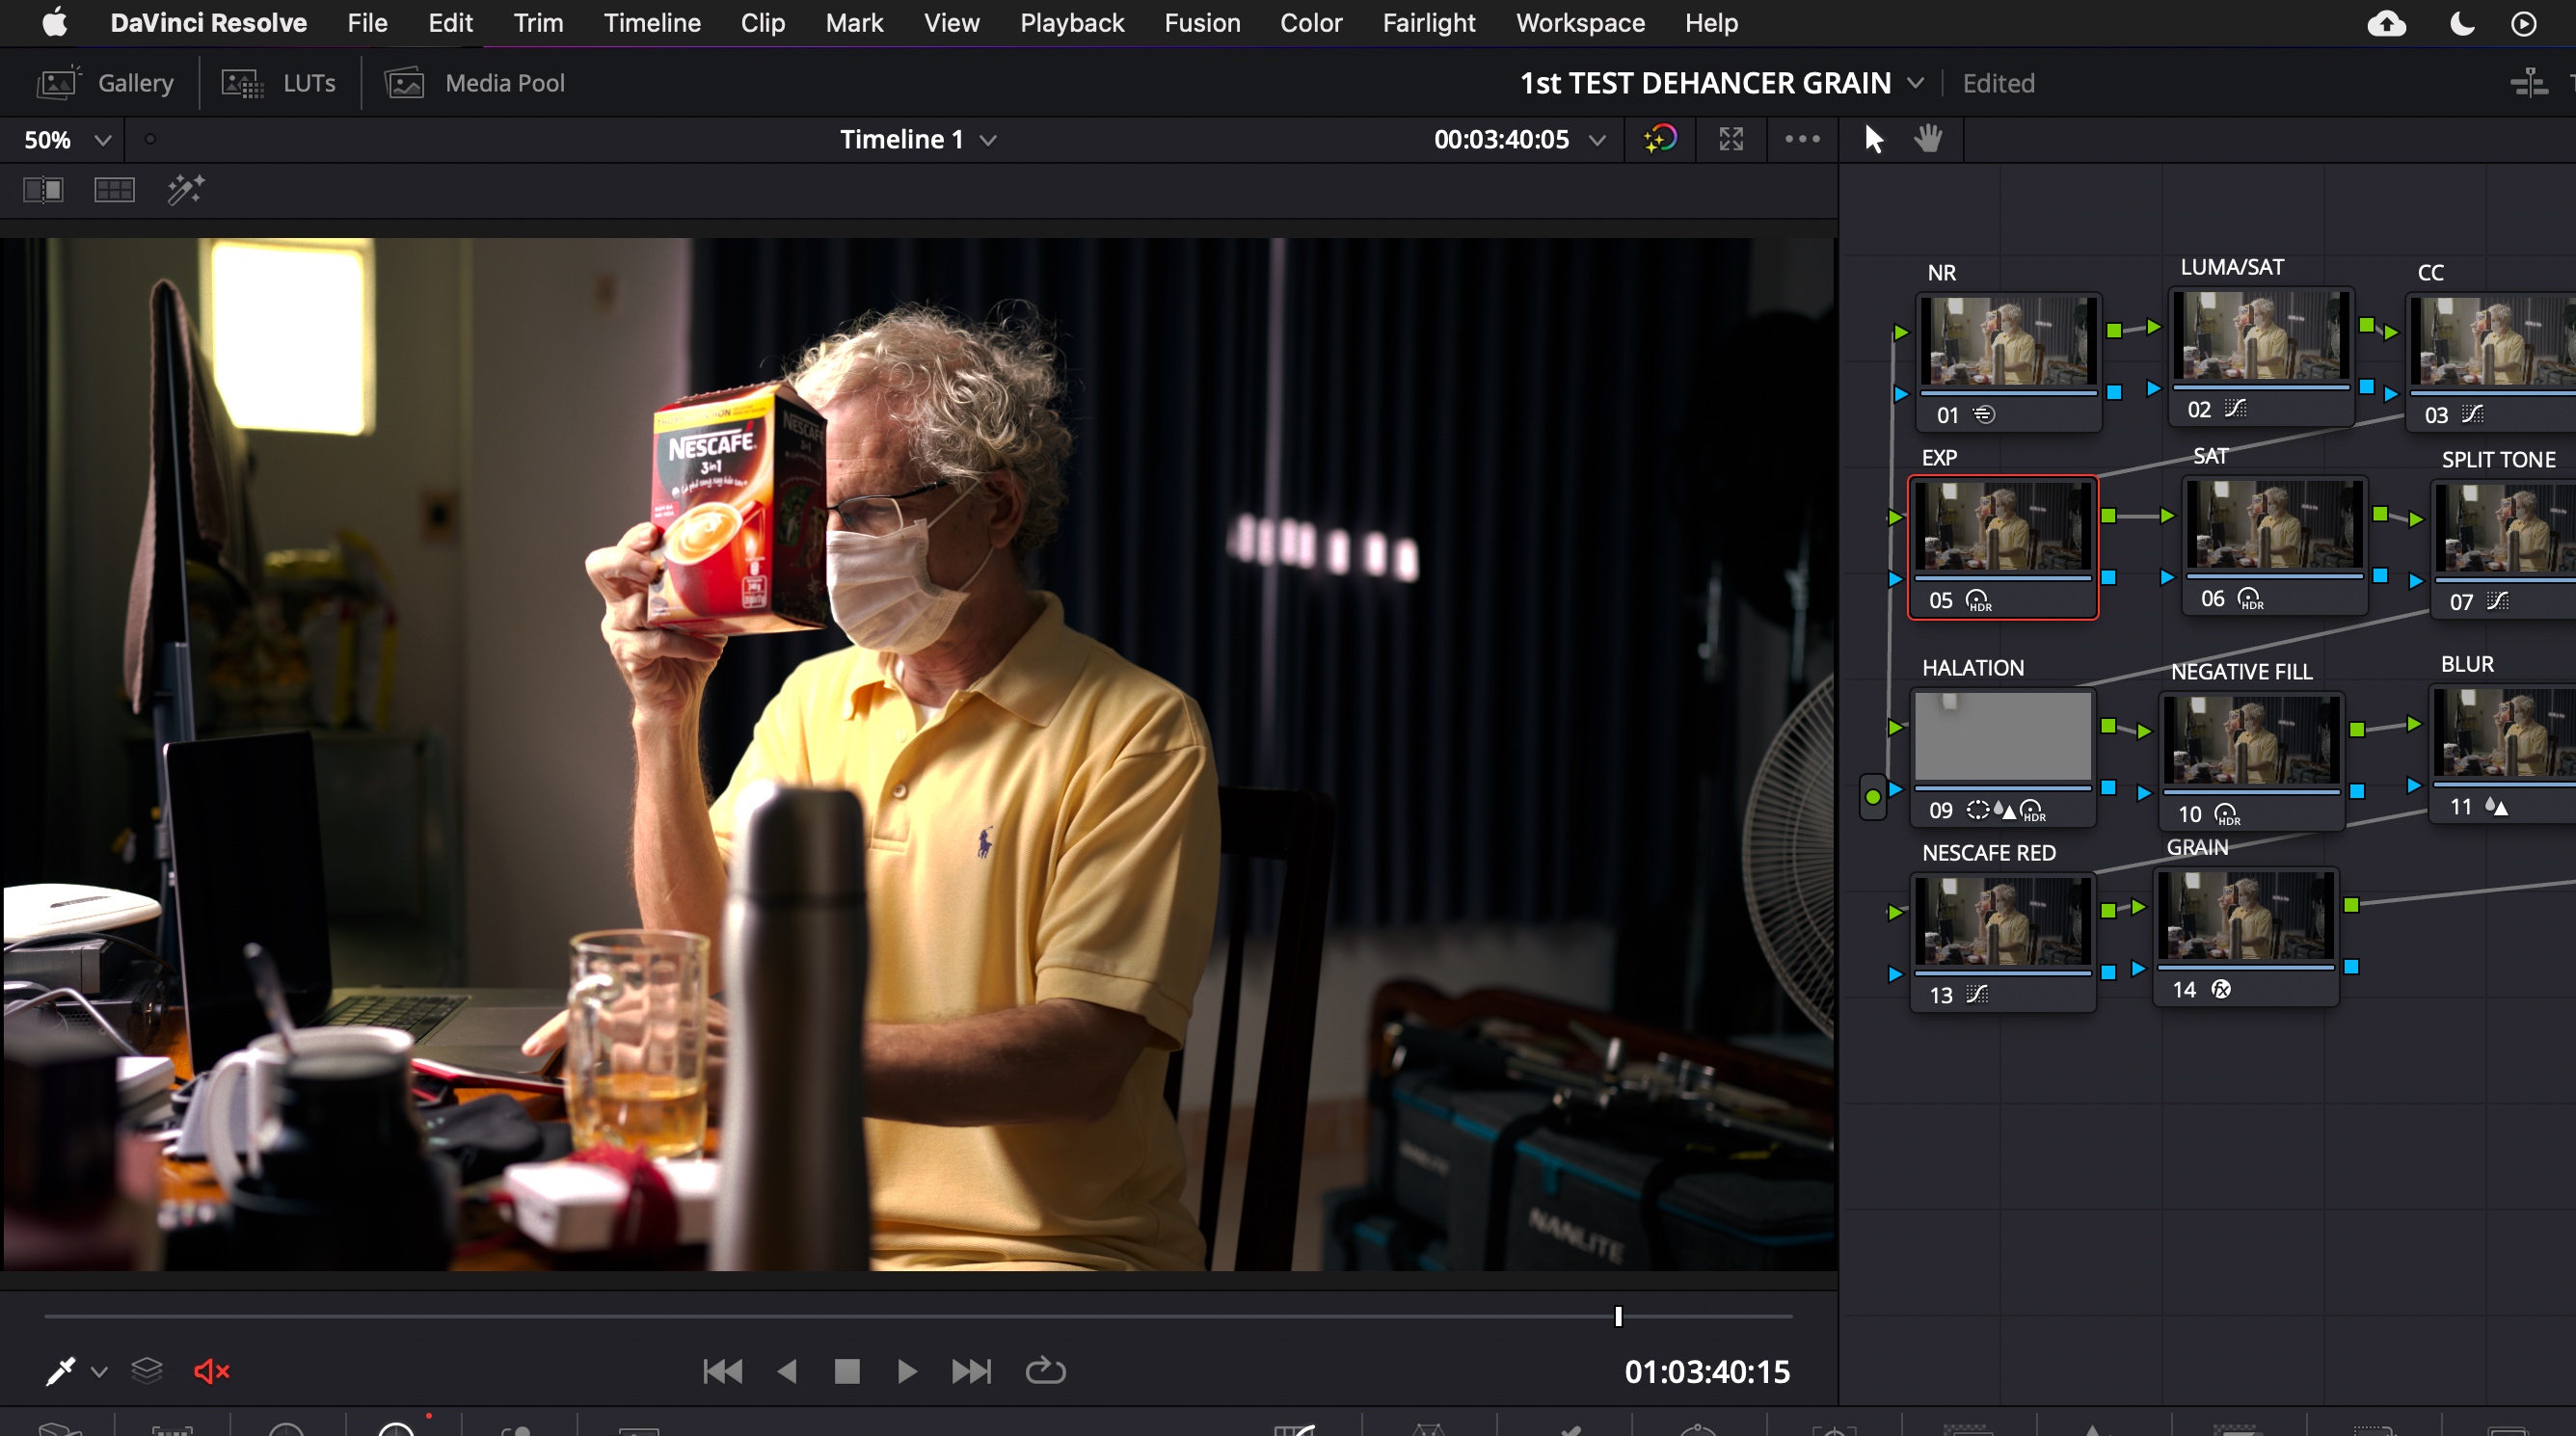Image resolution: width=2576 pixels, height=1436 pixels.
Task: Select node 10 NEGATIVE FILL thumbnail
Action: (x=2251, y=739)
